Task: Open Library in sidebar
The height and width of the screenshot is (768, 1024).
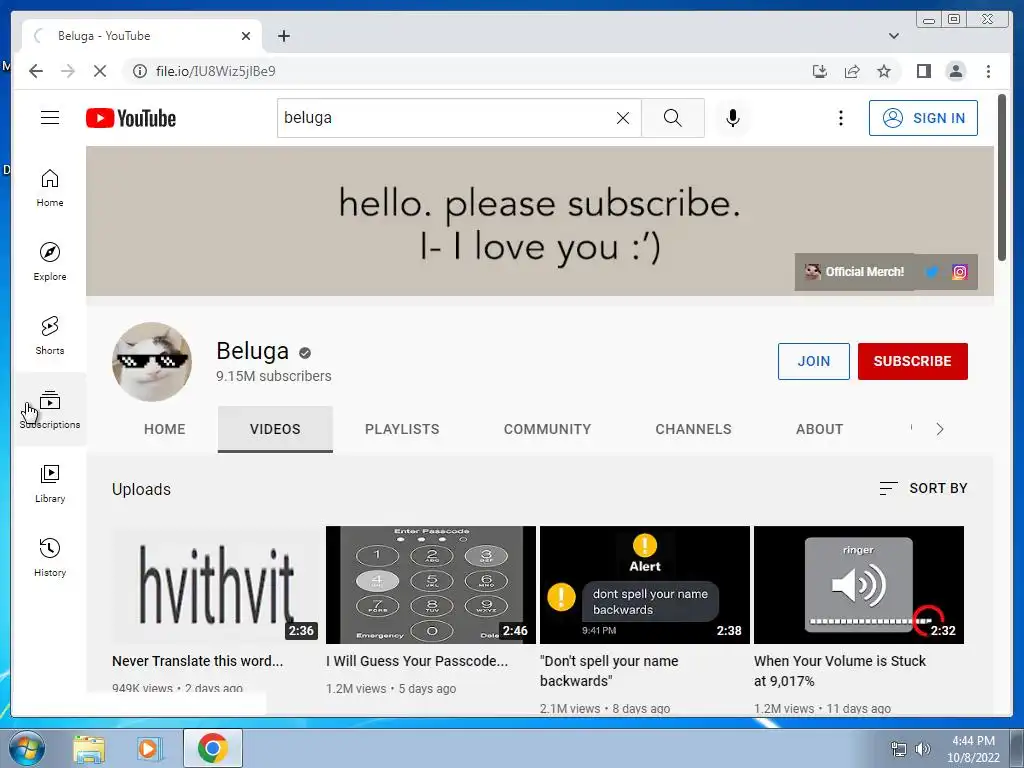Action: (x=50, y=483)
